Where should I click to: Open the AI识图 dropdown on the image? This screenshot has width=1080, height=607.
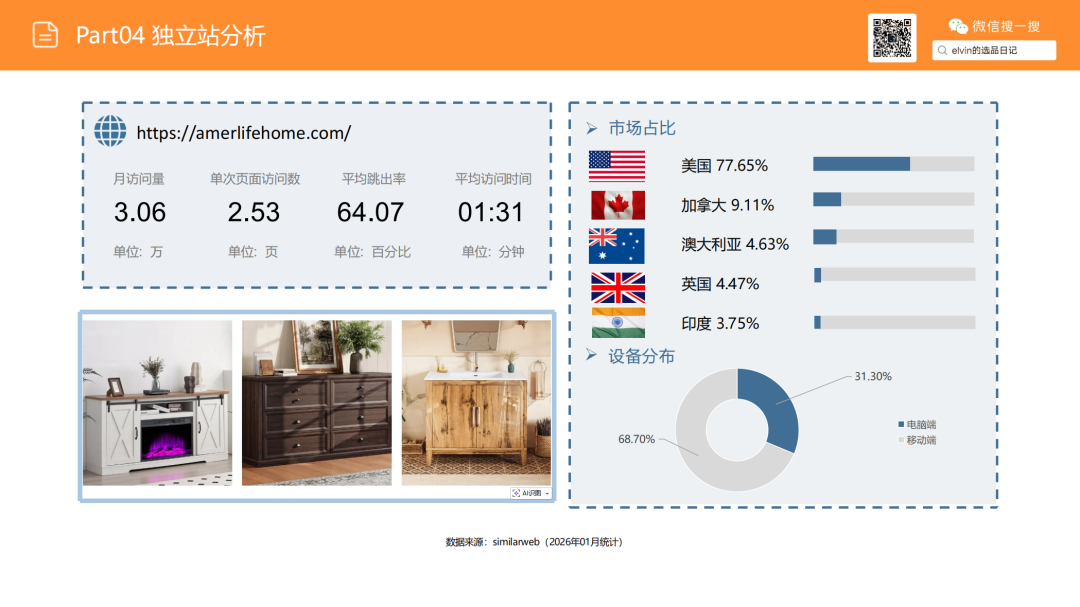point(530,493)
